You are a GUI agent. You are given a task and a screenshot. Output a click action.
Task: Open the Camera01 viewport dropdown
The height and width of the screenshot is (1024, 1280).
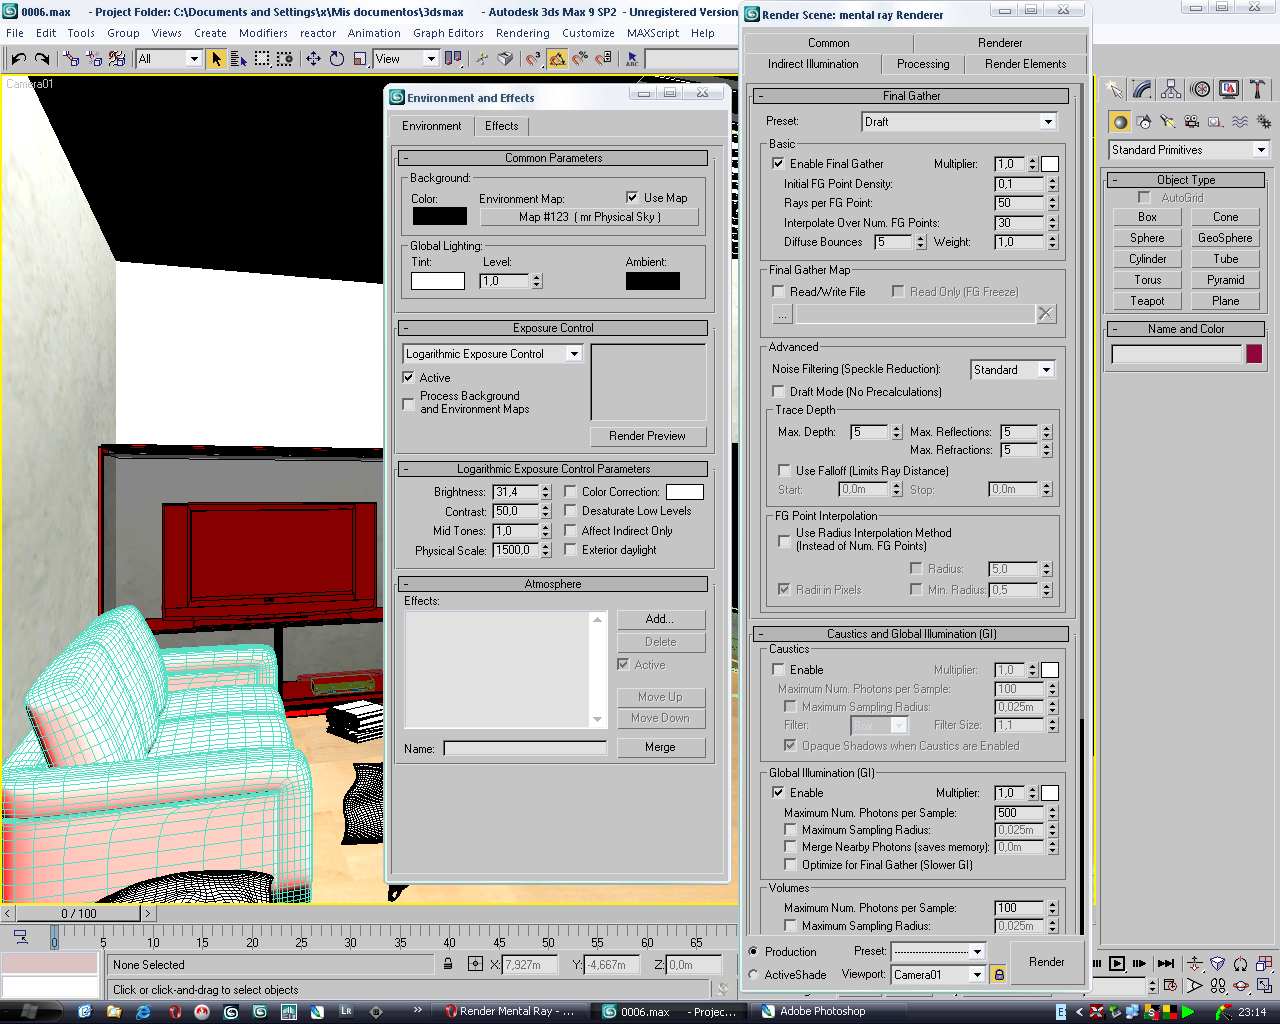(977, 975)
